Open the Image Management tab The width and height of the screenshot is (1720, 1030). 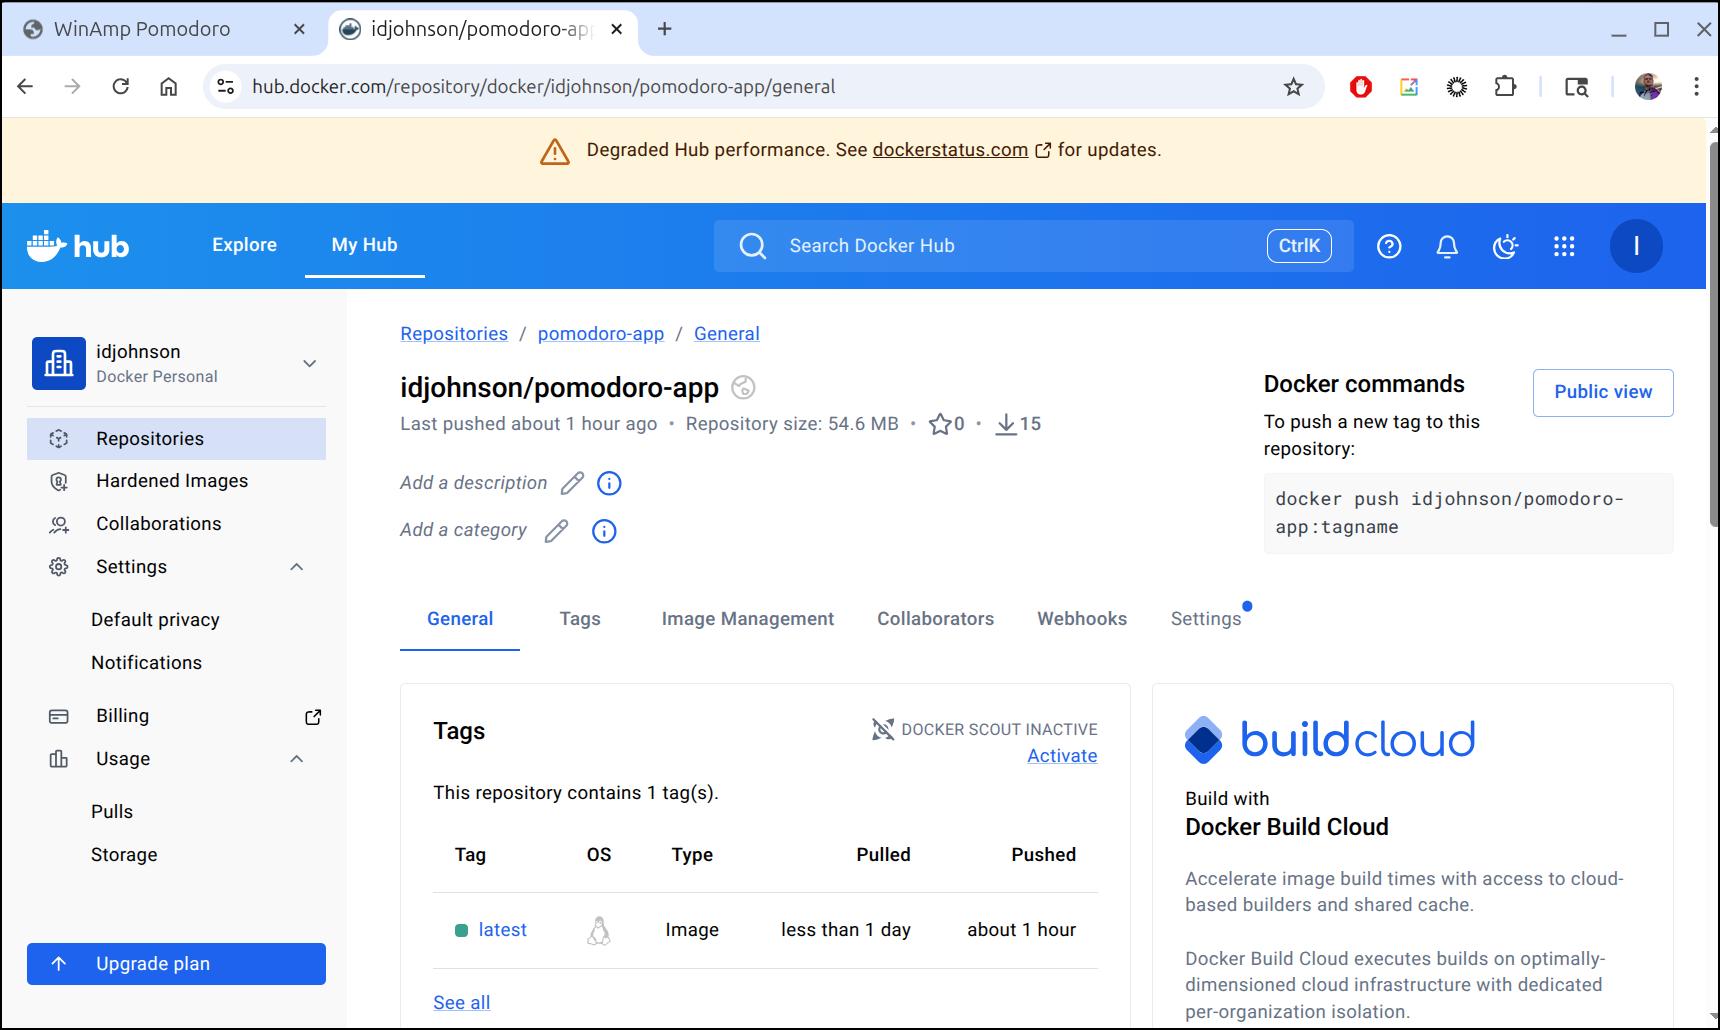coord(747,619)
